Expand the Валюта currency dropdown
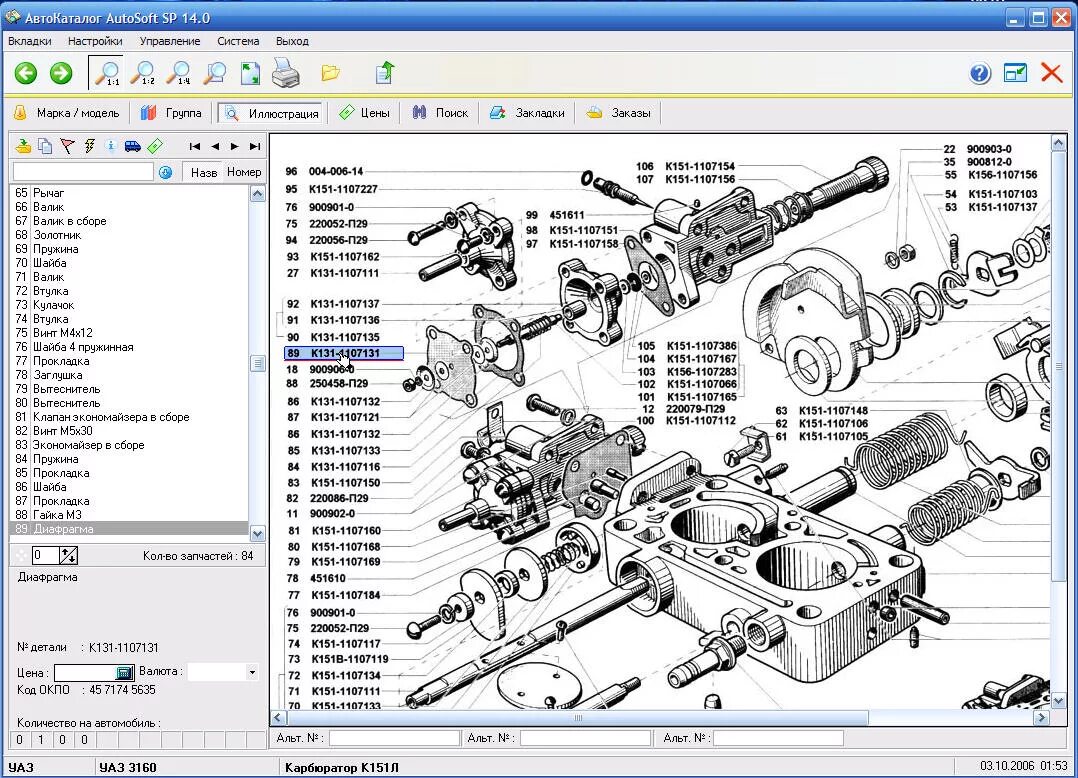Image resolution: width=1078 pixels, height=778 pixels. click(252, 672)
